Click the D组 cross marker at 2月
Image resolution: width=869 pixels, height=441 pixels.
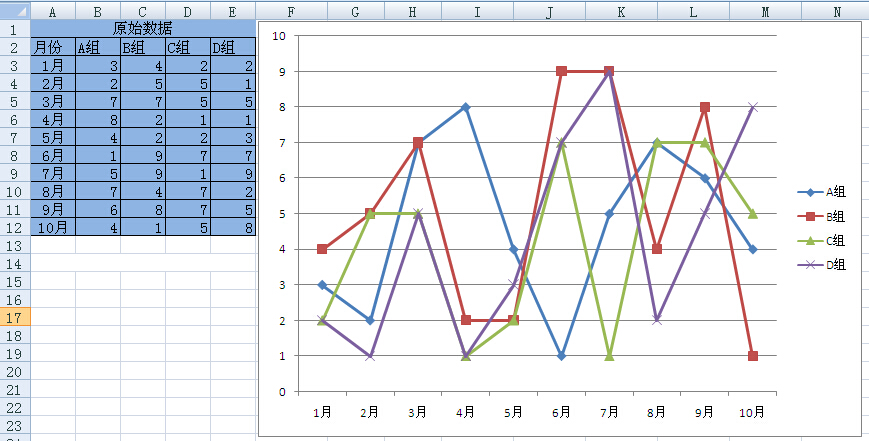pyautogui.click(x=370, y=356)
